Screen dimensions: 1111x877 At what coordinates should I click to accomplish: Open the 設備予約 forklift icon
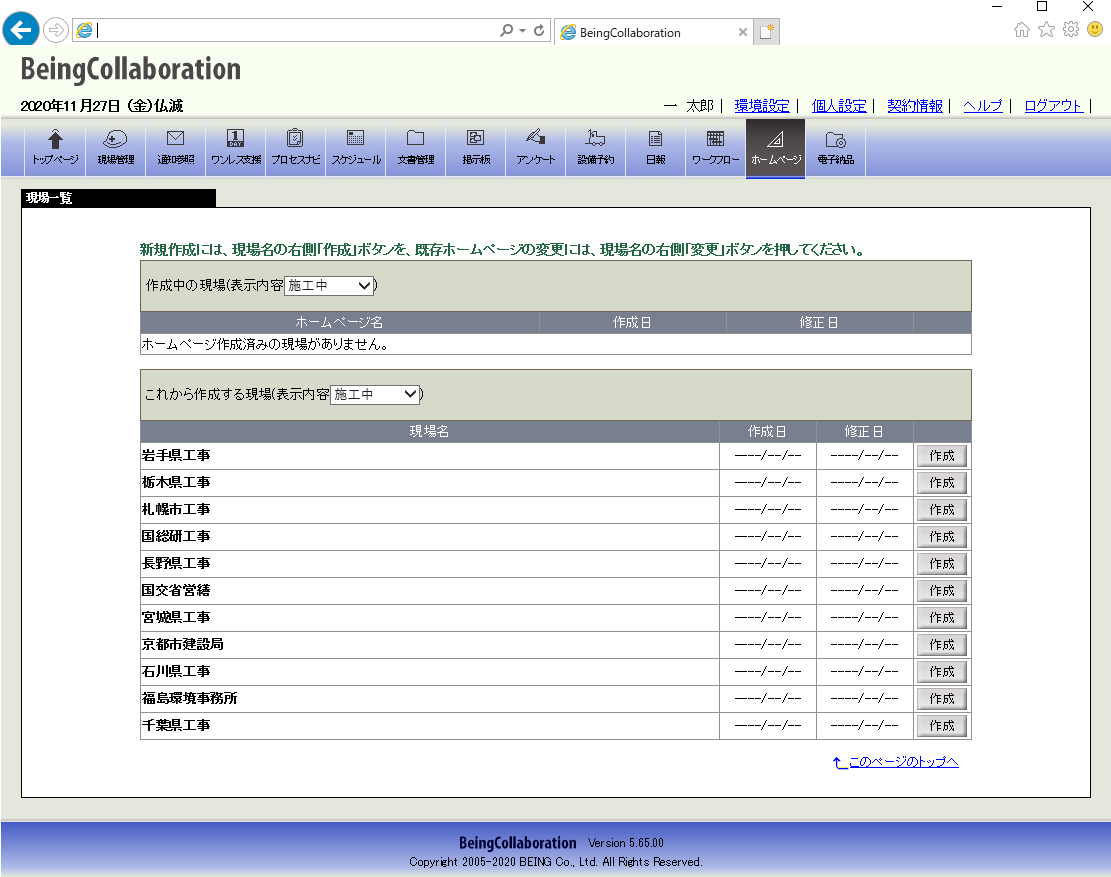[x=596, y=147]
